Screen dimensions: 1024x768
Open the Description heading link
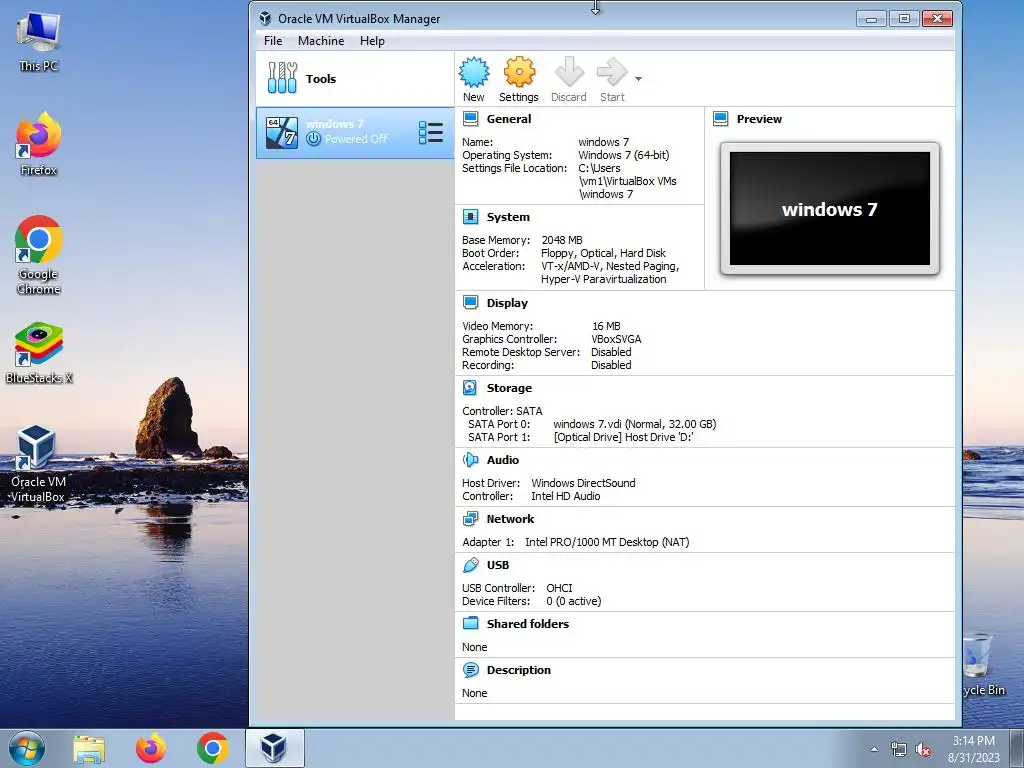(x=519, y=670)
